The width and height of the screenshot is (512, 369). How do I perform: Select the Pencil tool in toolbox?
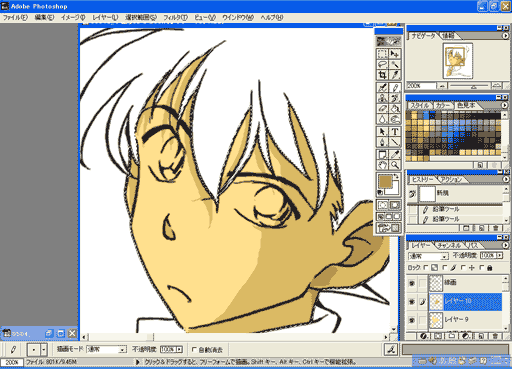[395, 88]
